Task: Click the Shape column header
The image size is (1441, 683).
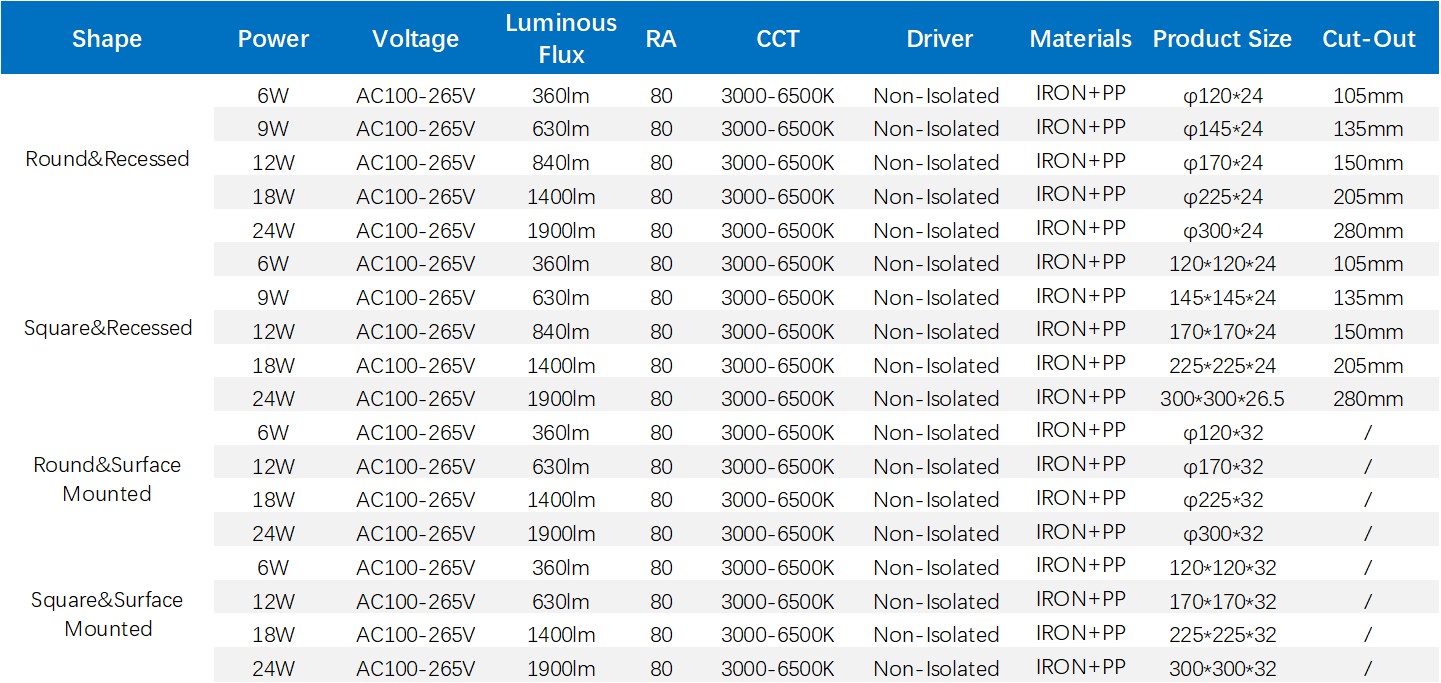Action: point(106,39)
